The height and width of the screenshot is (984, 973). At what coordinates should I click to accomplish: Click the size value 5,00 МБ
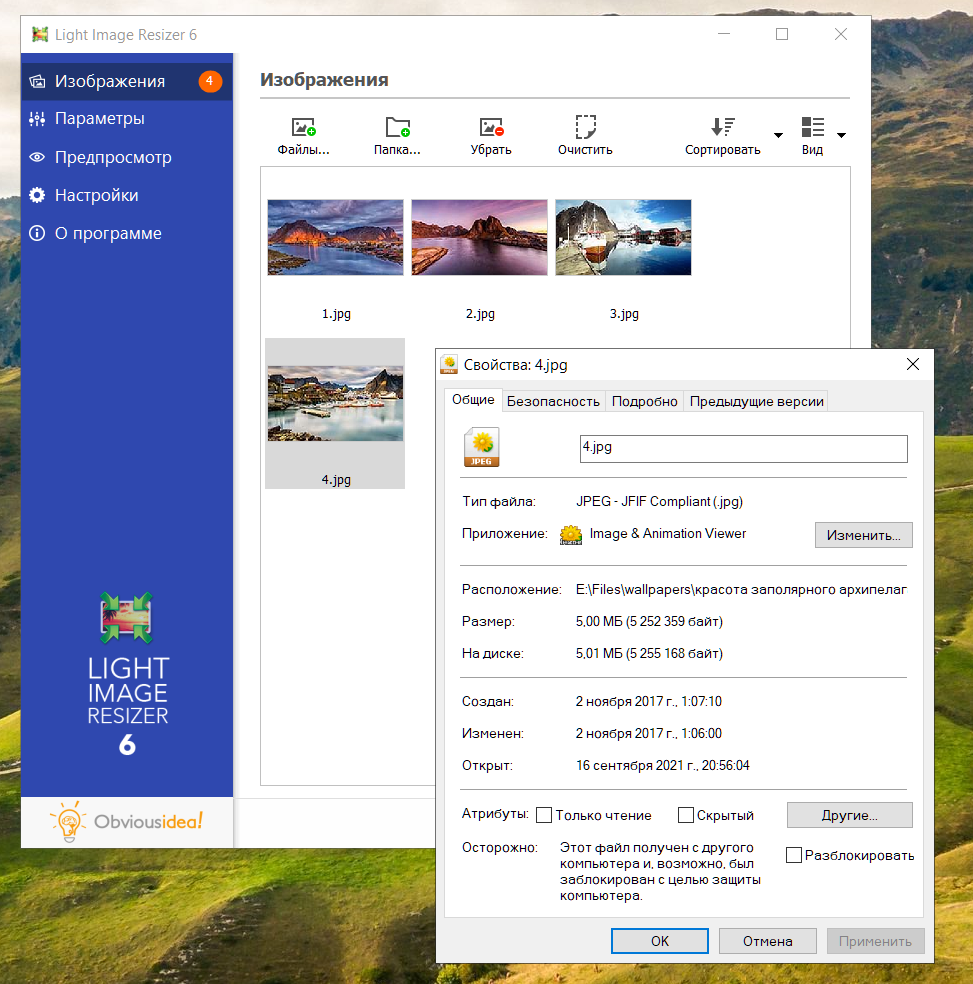pyautogui.click(x=649, y=621)
